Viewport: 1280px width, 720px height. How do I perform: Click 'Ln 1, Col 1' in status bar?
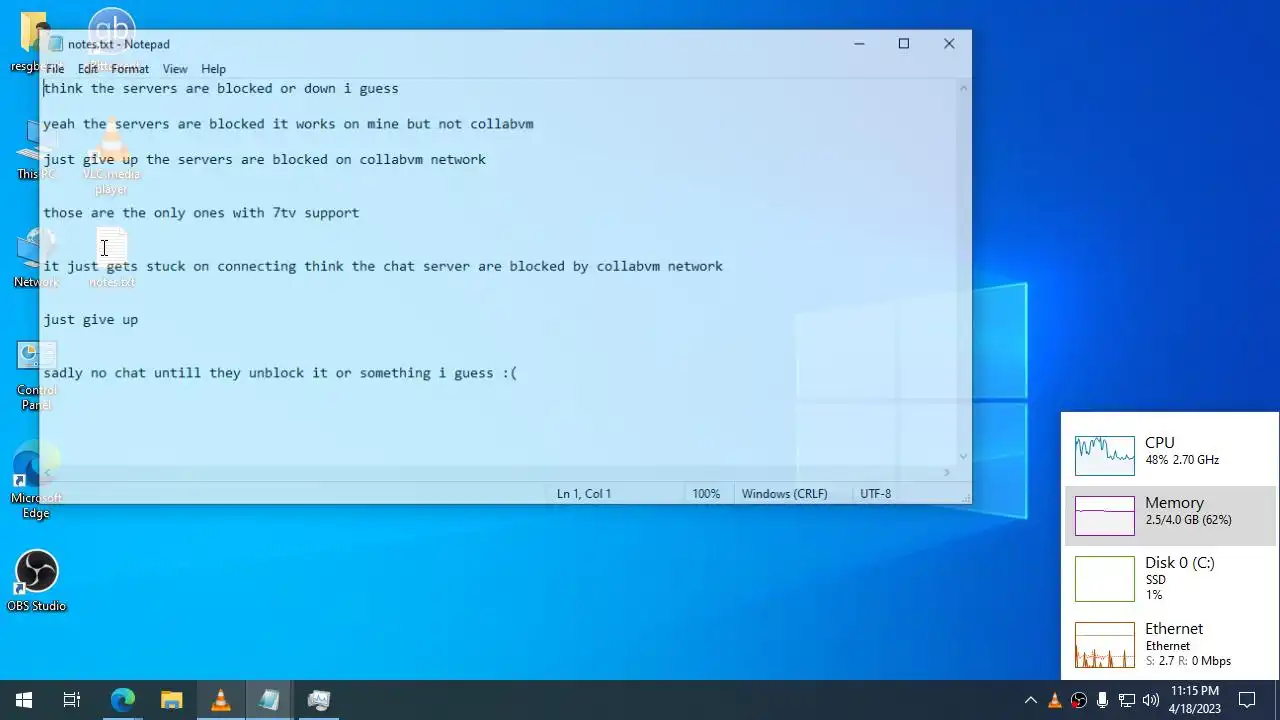[x=584, y=494]
